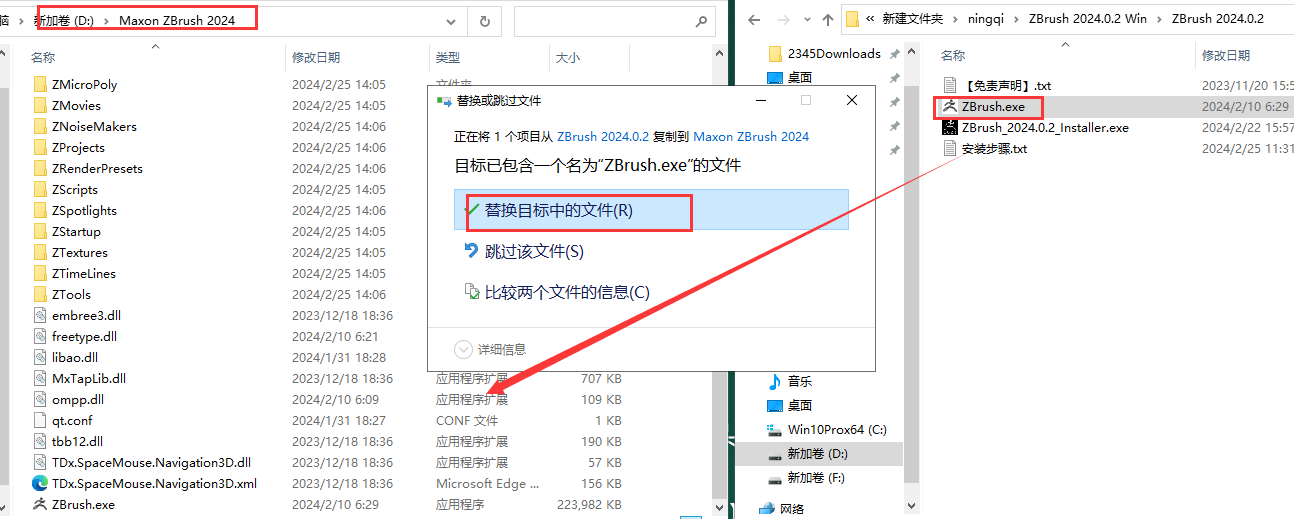The width and height of the screenshot is (1294, 519).
Task: Select TDx.SpaceMouse.Navigation3D.dll file
Action: point(151,462)
